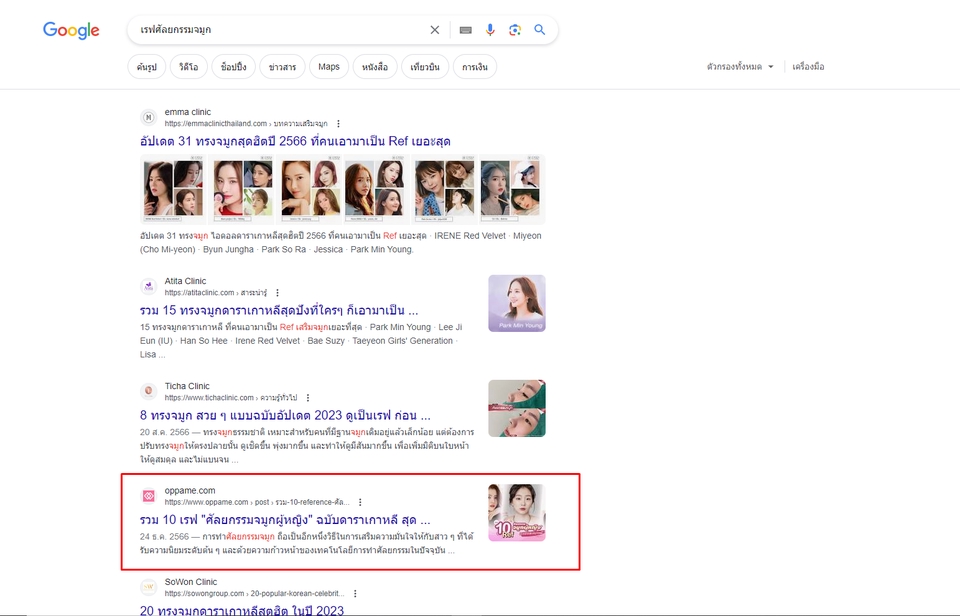This screenshot has width=960, height=616.
Task: Open the third image thumbnail in emma clinic result
Action: point(311,189)
